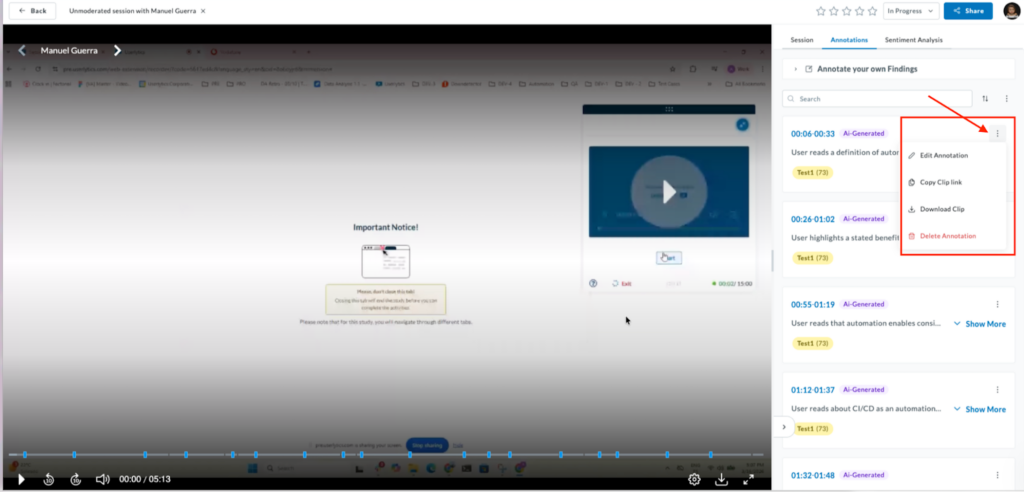Click the three-dot menu of the 00:06-00:33 annotation
Image resolution: width=1024 pixels, height=492 pixels.
[x=997, y=133]
